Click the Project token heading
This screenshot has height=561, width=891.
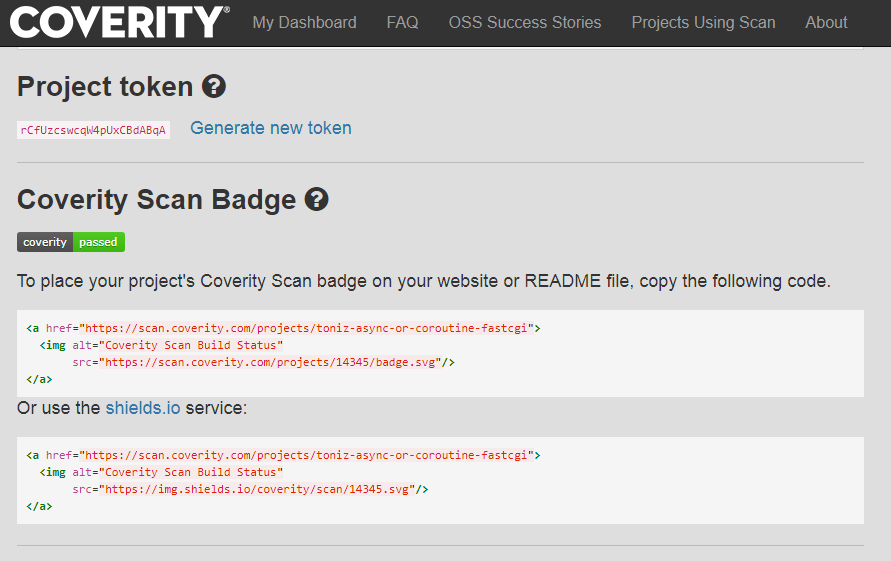105,86
